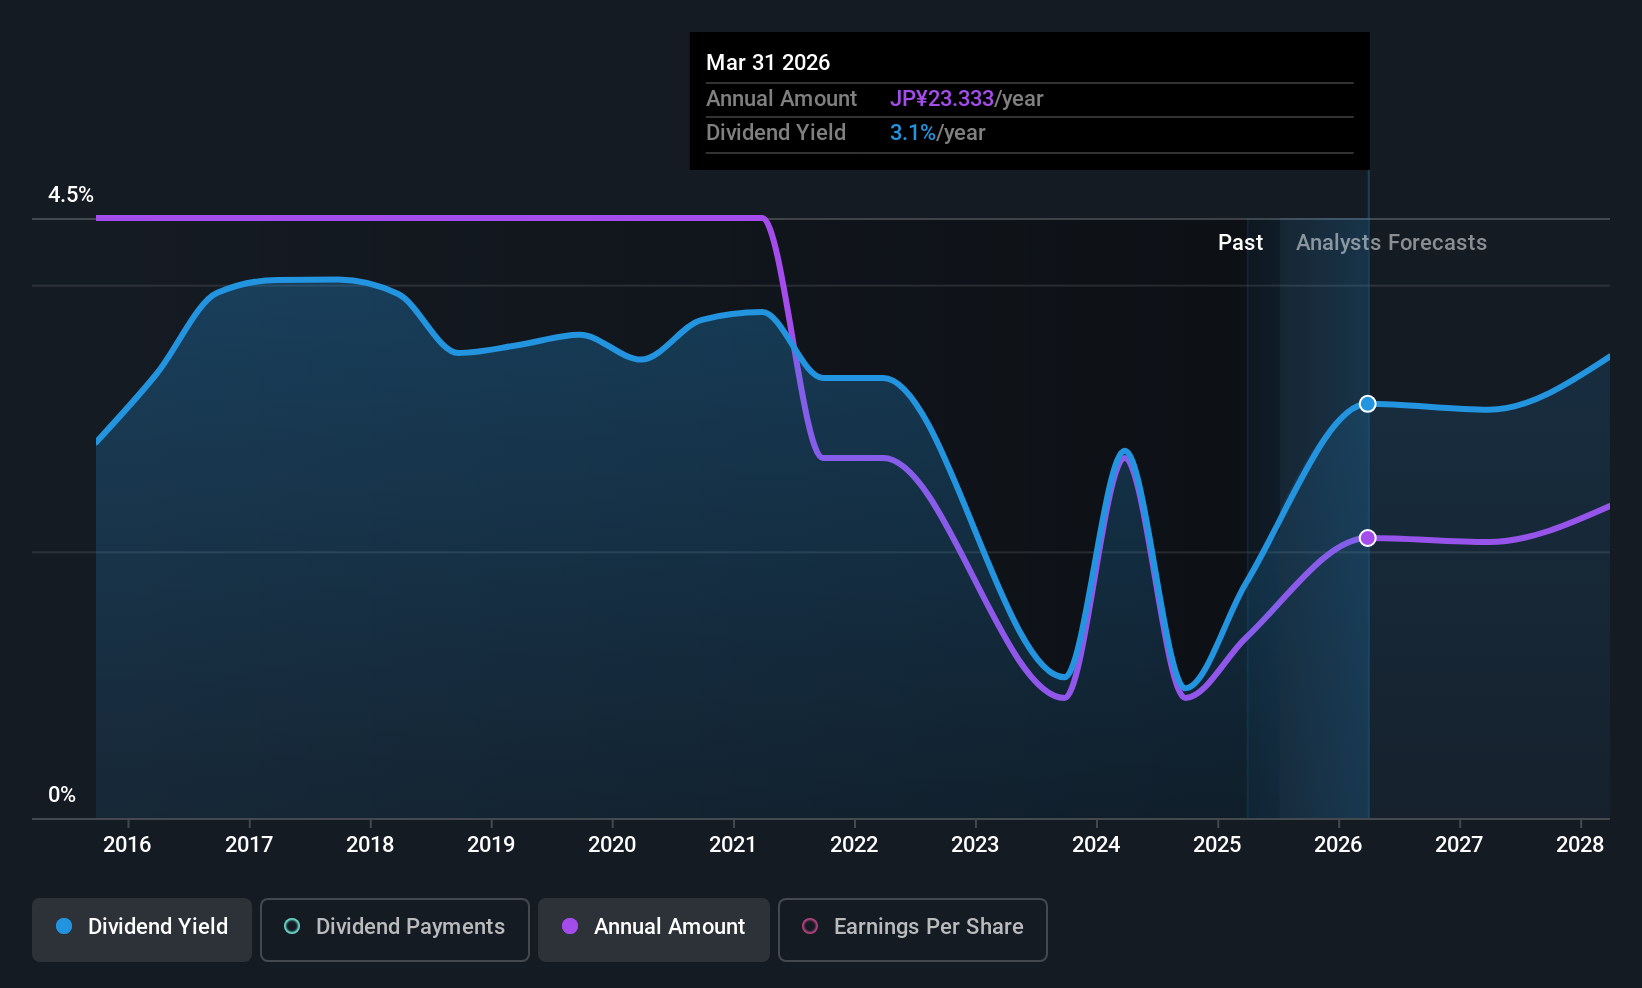Click the blue Dividend Yield legend dot
The width and height of the screenshot is (1642, 988).
[x=64, y=926]
